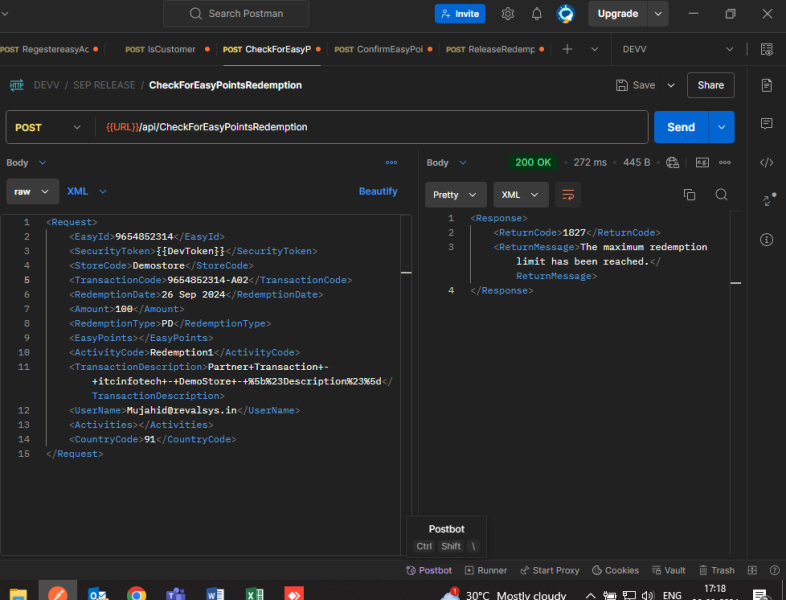Open the code snippet panel

point(766,162)
